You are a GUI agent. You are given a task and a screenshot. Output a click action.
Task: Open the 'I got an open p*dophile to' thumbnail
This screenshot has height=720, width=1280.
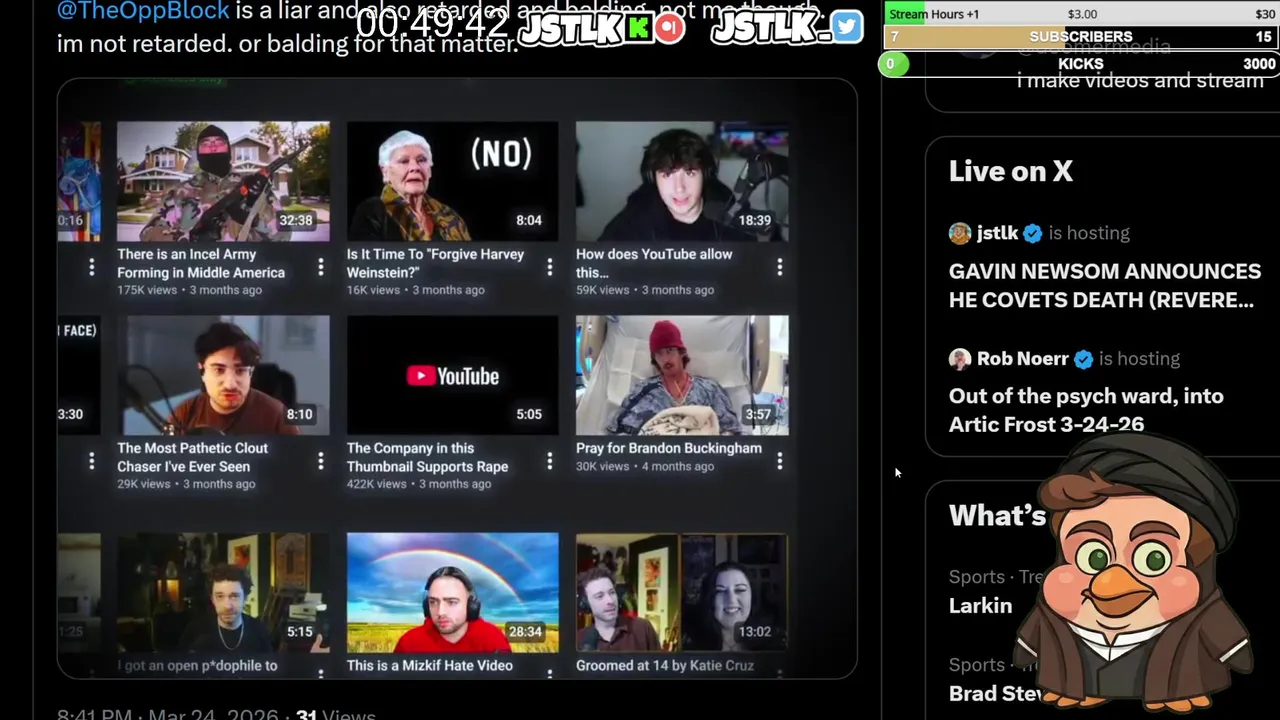pos(223,591)
